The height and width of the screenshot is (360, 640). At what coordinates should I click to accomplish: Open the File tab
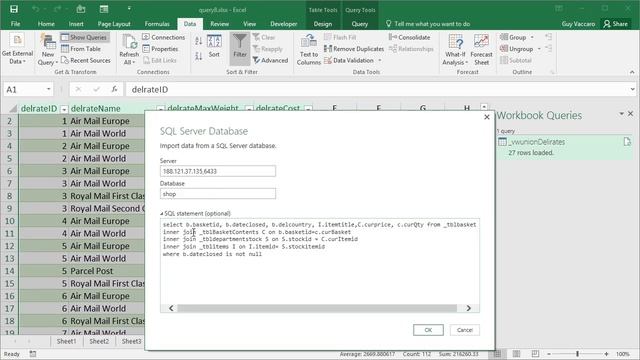16,24
